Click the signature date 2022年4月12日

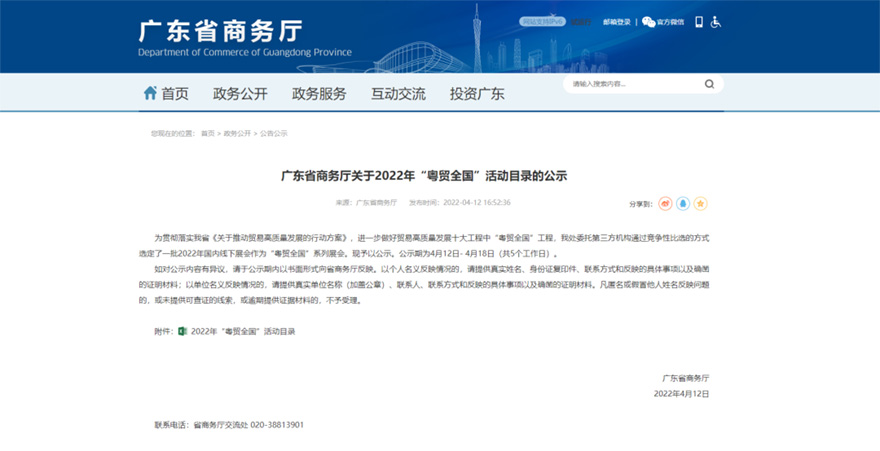(x=681, y=394)
